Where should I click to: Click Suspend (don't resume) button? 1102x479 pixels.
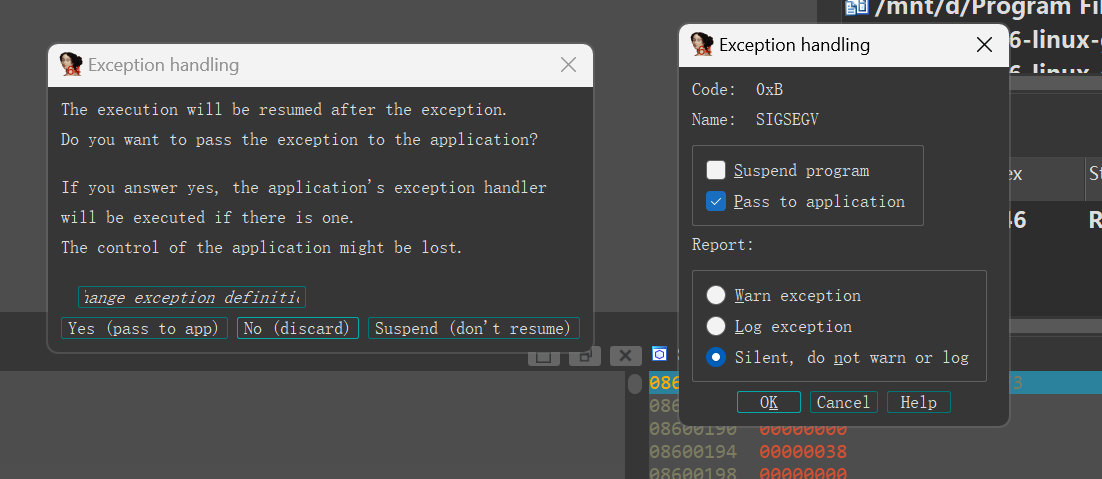[x=474, y=328]
